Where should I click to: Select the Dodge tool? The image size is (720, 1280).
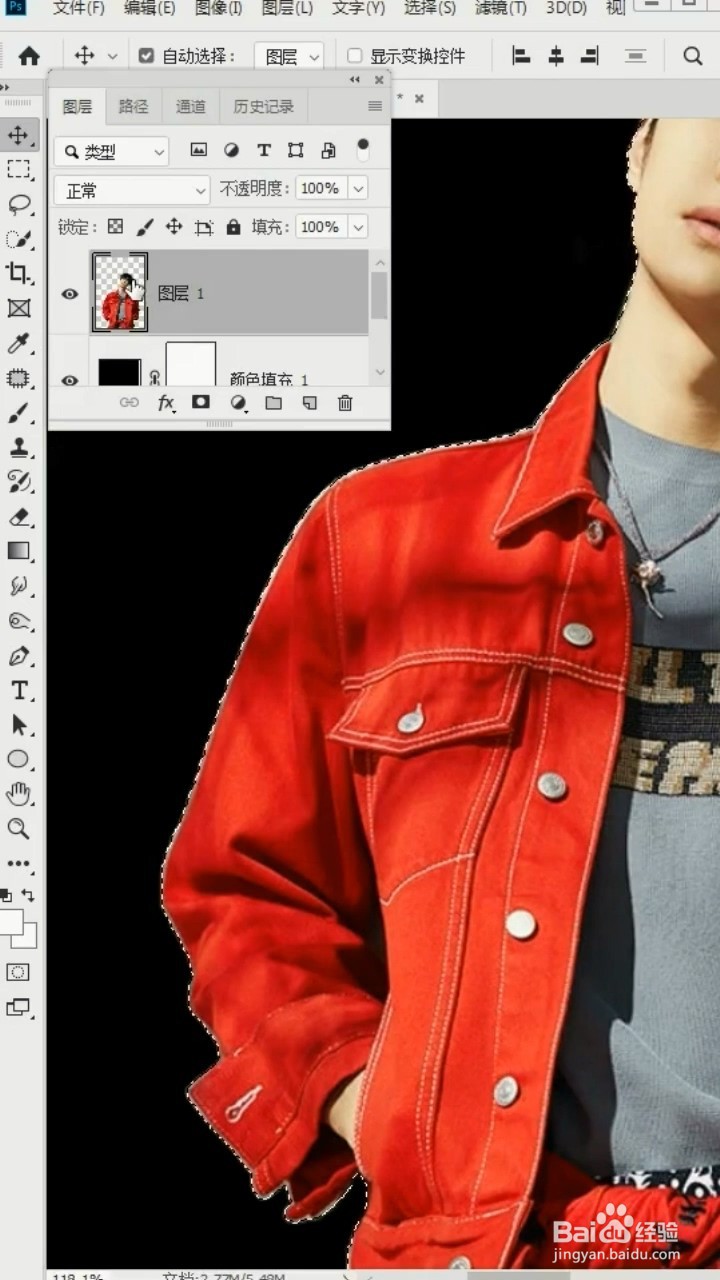19,621
